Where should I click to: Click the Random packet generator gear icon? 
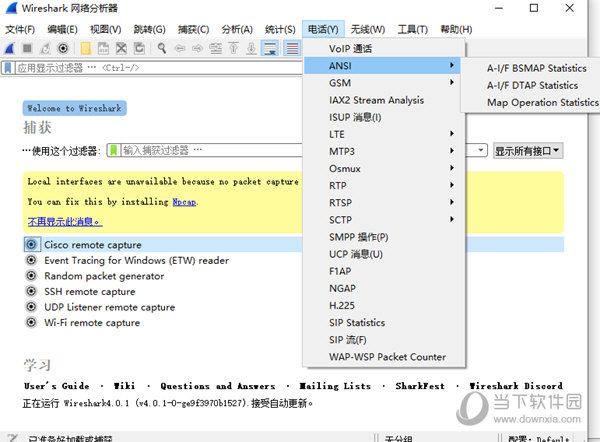click(31, 276)
